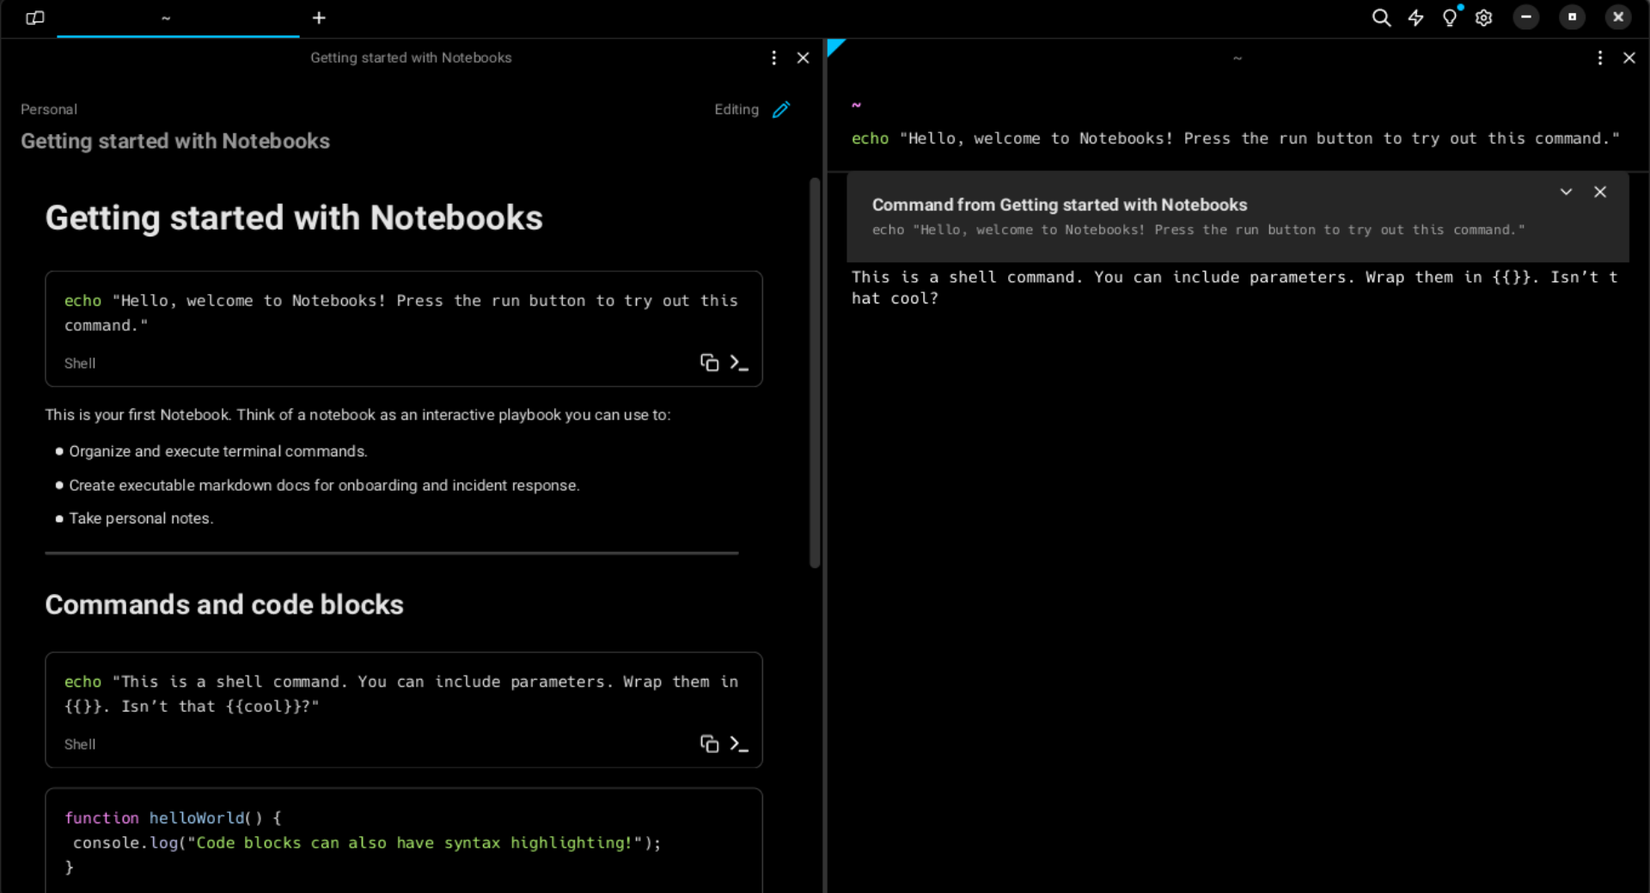Copy the first Hello welcome shell command
This screenshot has height=893, width=1650.
coord(709,363)
